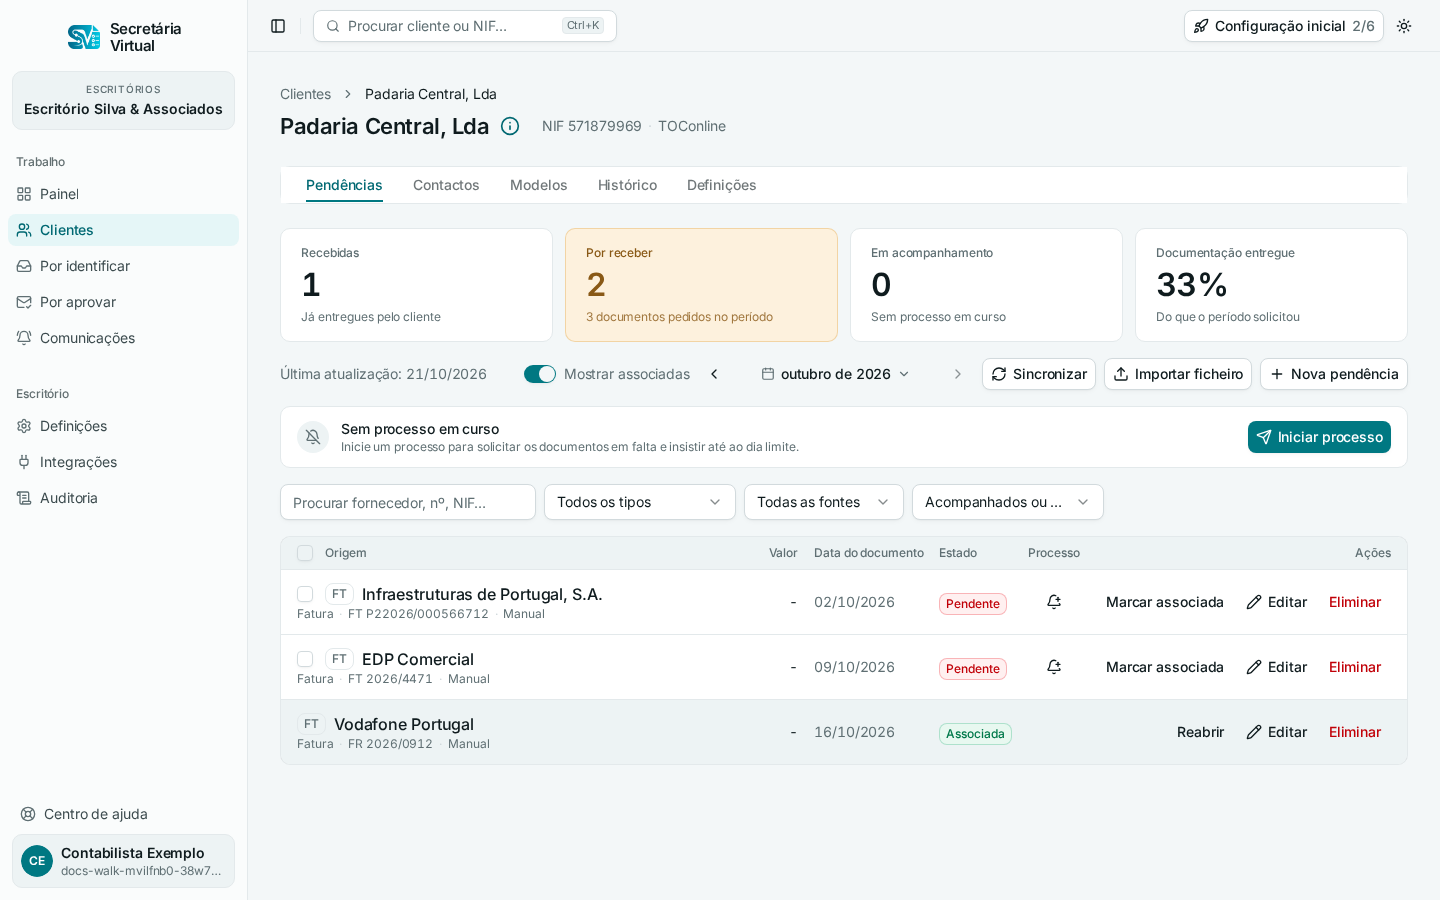The width and height of the screenshot is (1440, 900).
Task: Switch to Contactos tab
Action: [x=446, y=185]
